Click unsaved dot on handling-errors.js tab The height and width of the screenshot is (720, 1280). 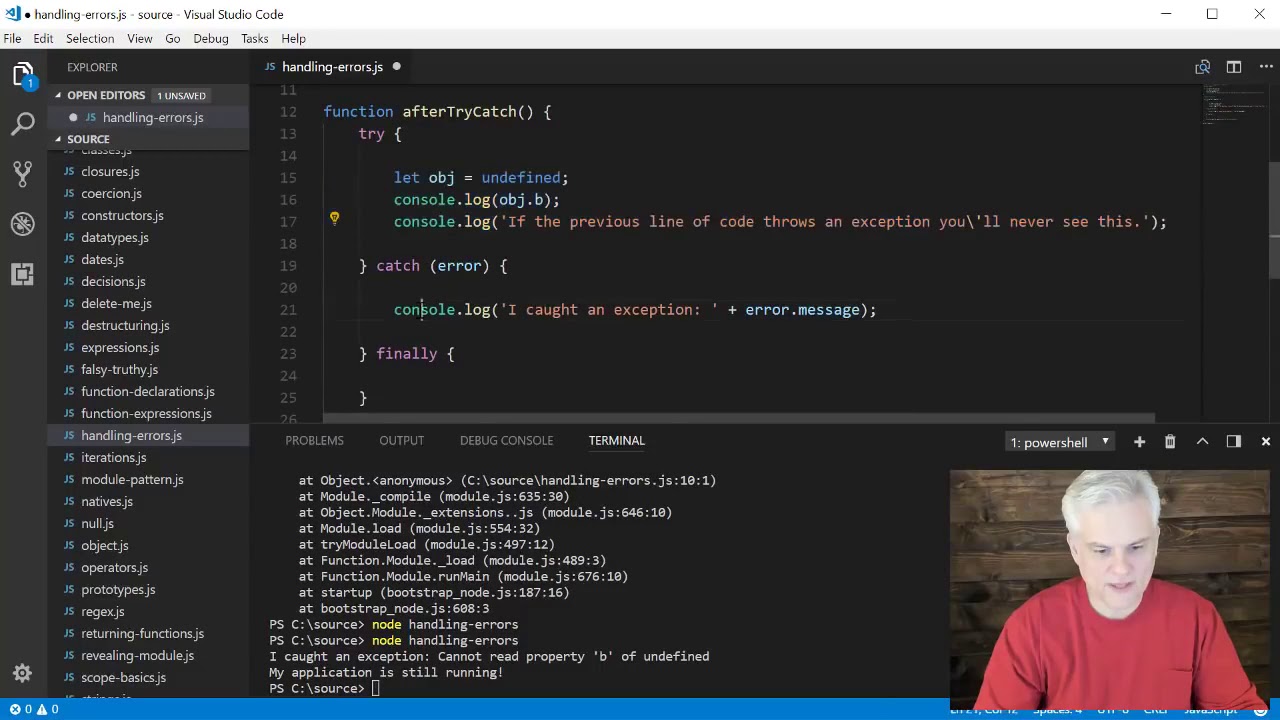396,67
